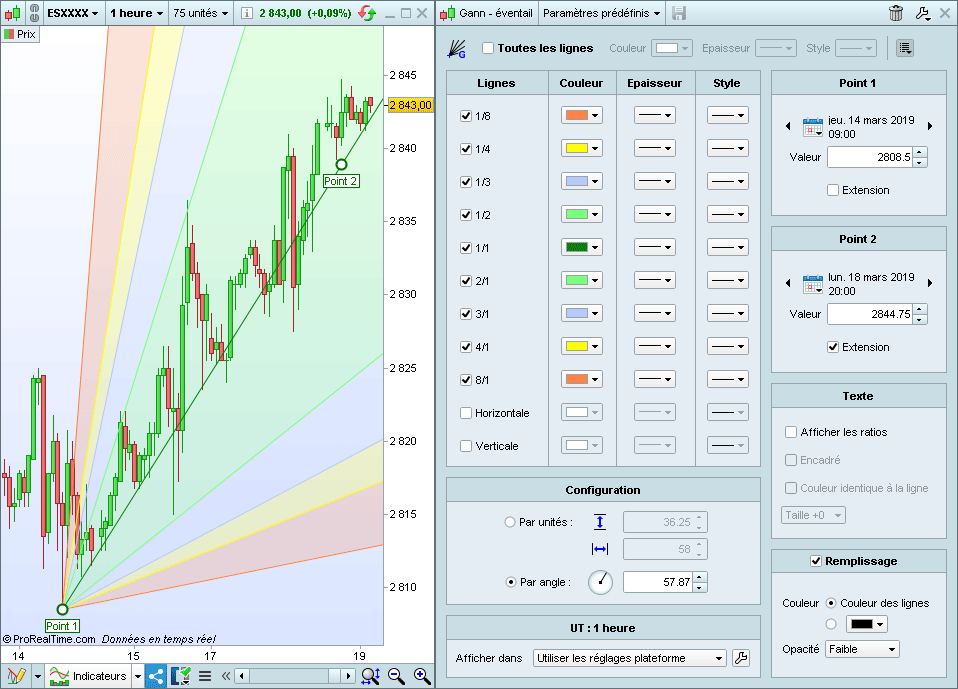Click the zoom in magnifier icon
Screen dimensions: 958x689
(422, 676)
